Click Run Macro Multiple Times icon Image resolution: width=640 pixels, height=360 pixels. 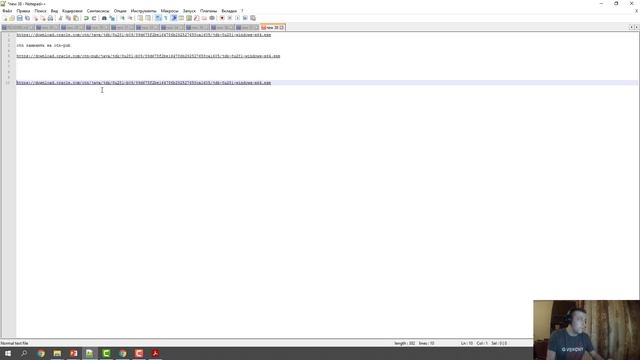tap(245, 18)
